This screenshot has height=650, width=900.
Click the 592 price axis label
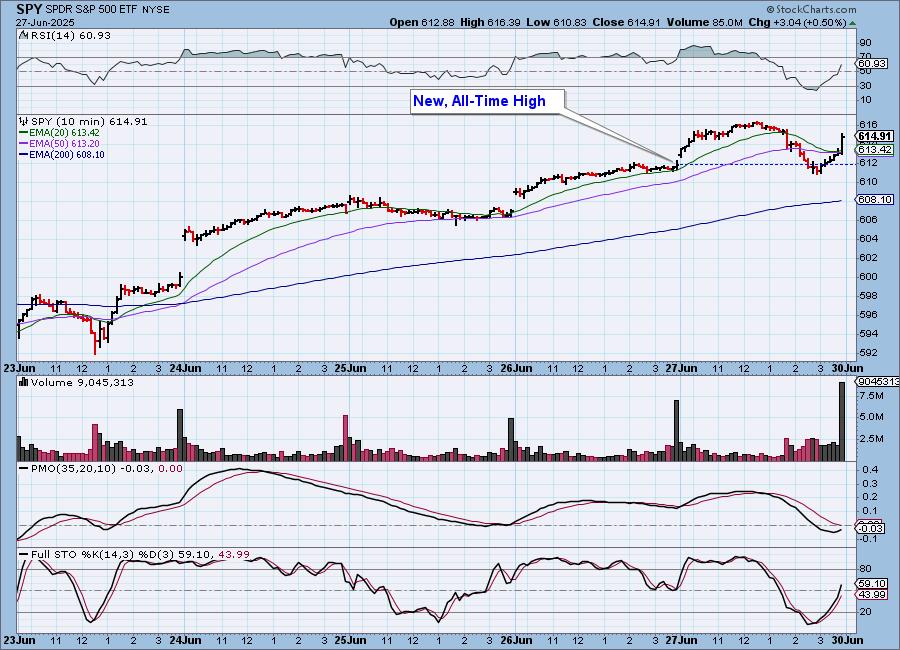coord(868,352)
